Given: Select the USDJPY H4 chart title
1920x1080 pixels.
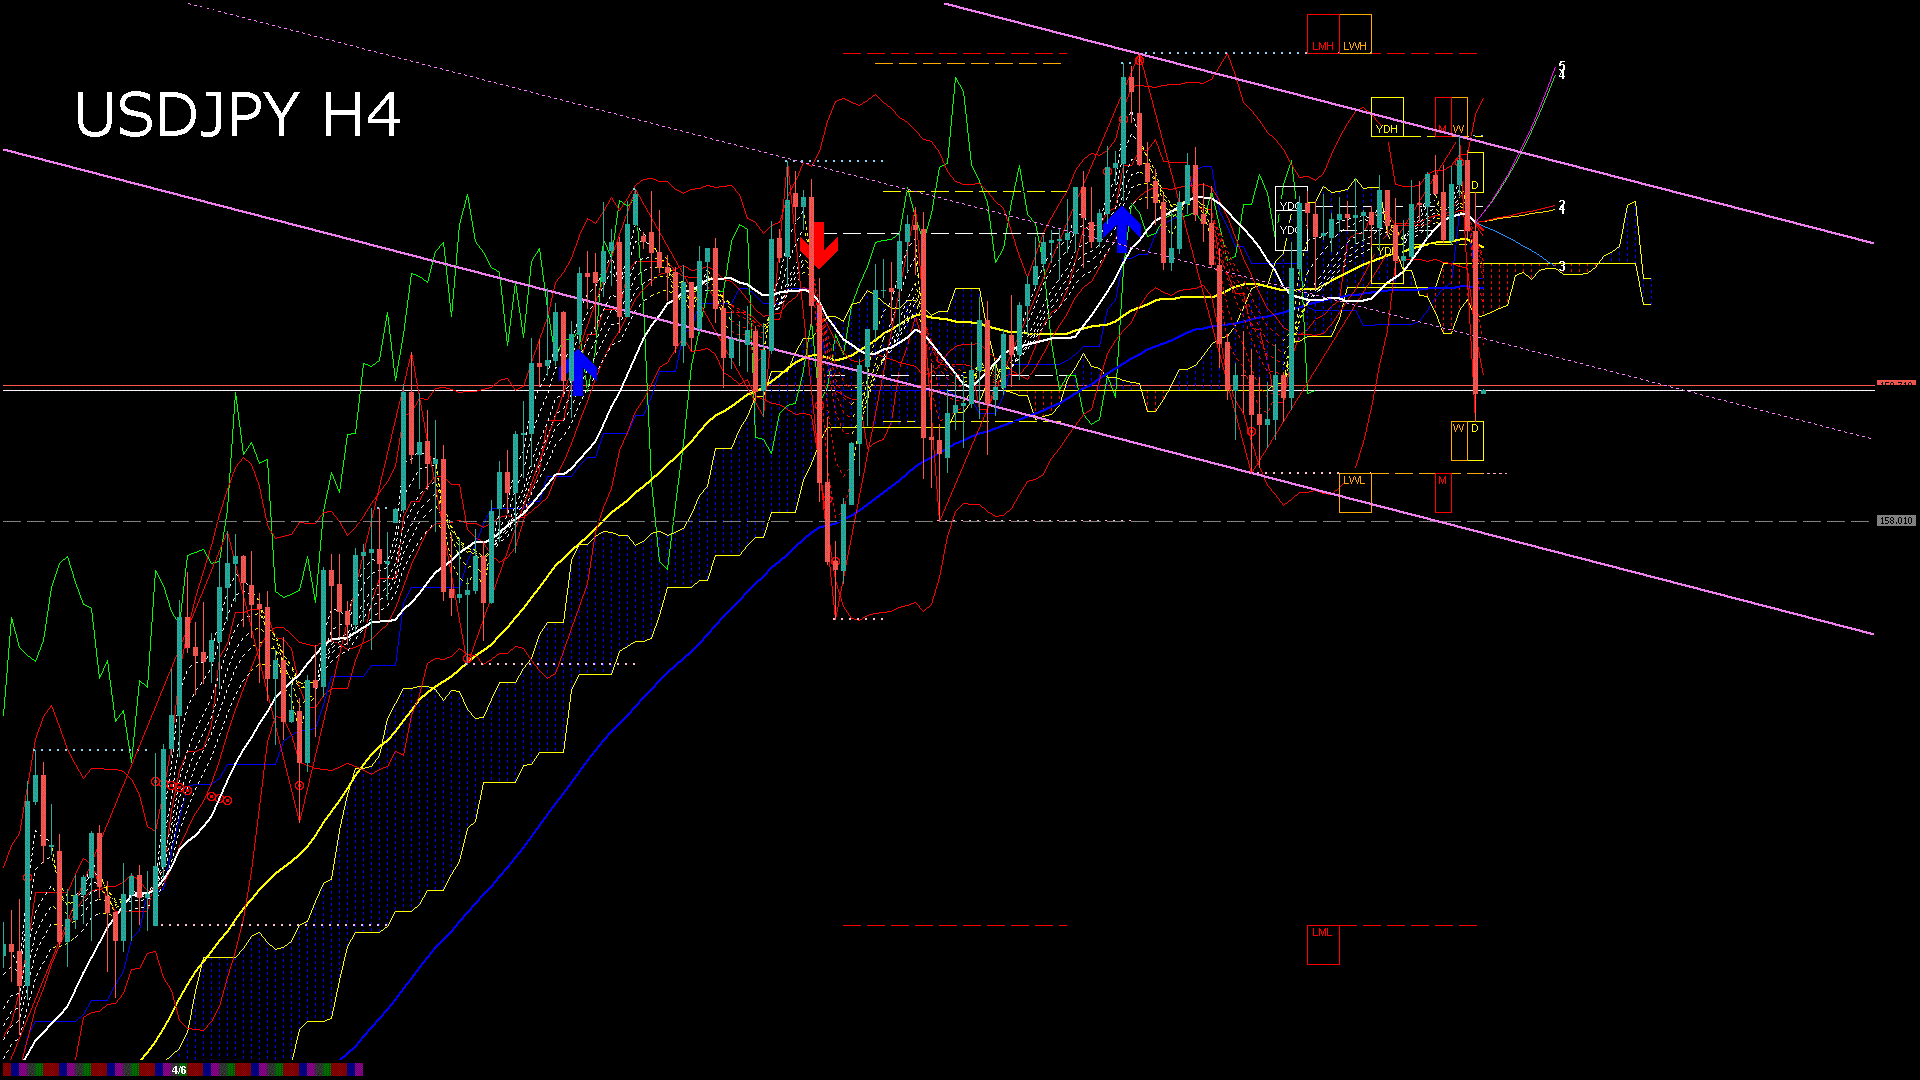Looking at the screenshot, I should [240, 115].
